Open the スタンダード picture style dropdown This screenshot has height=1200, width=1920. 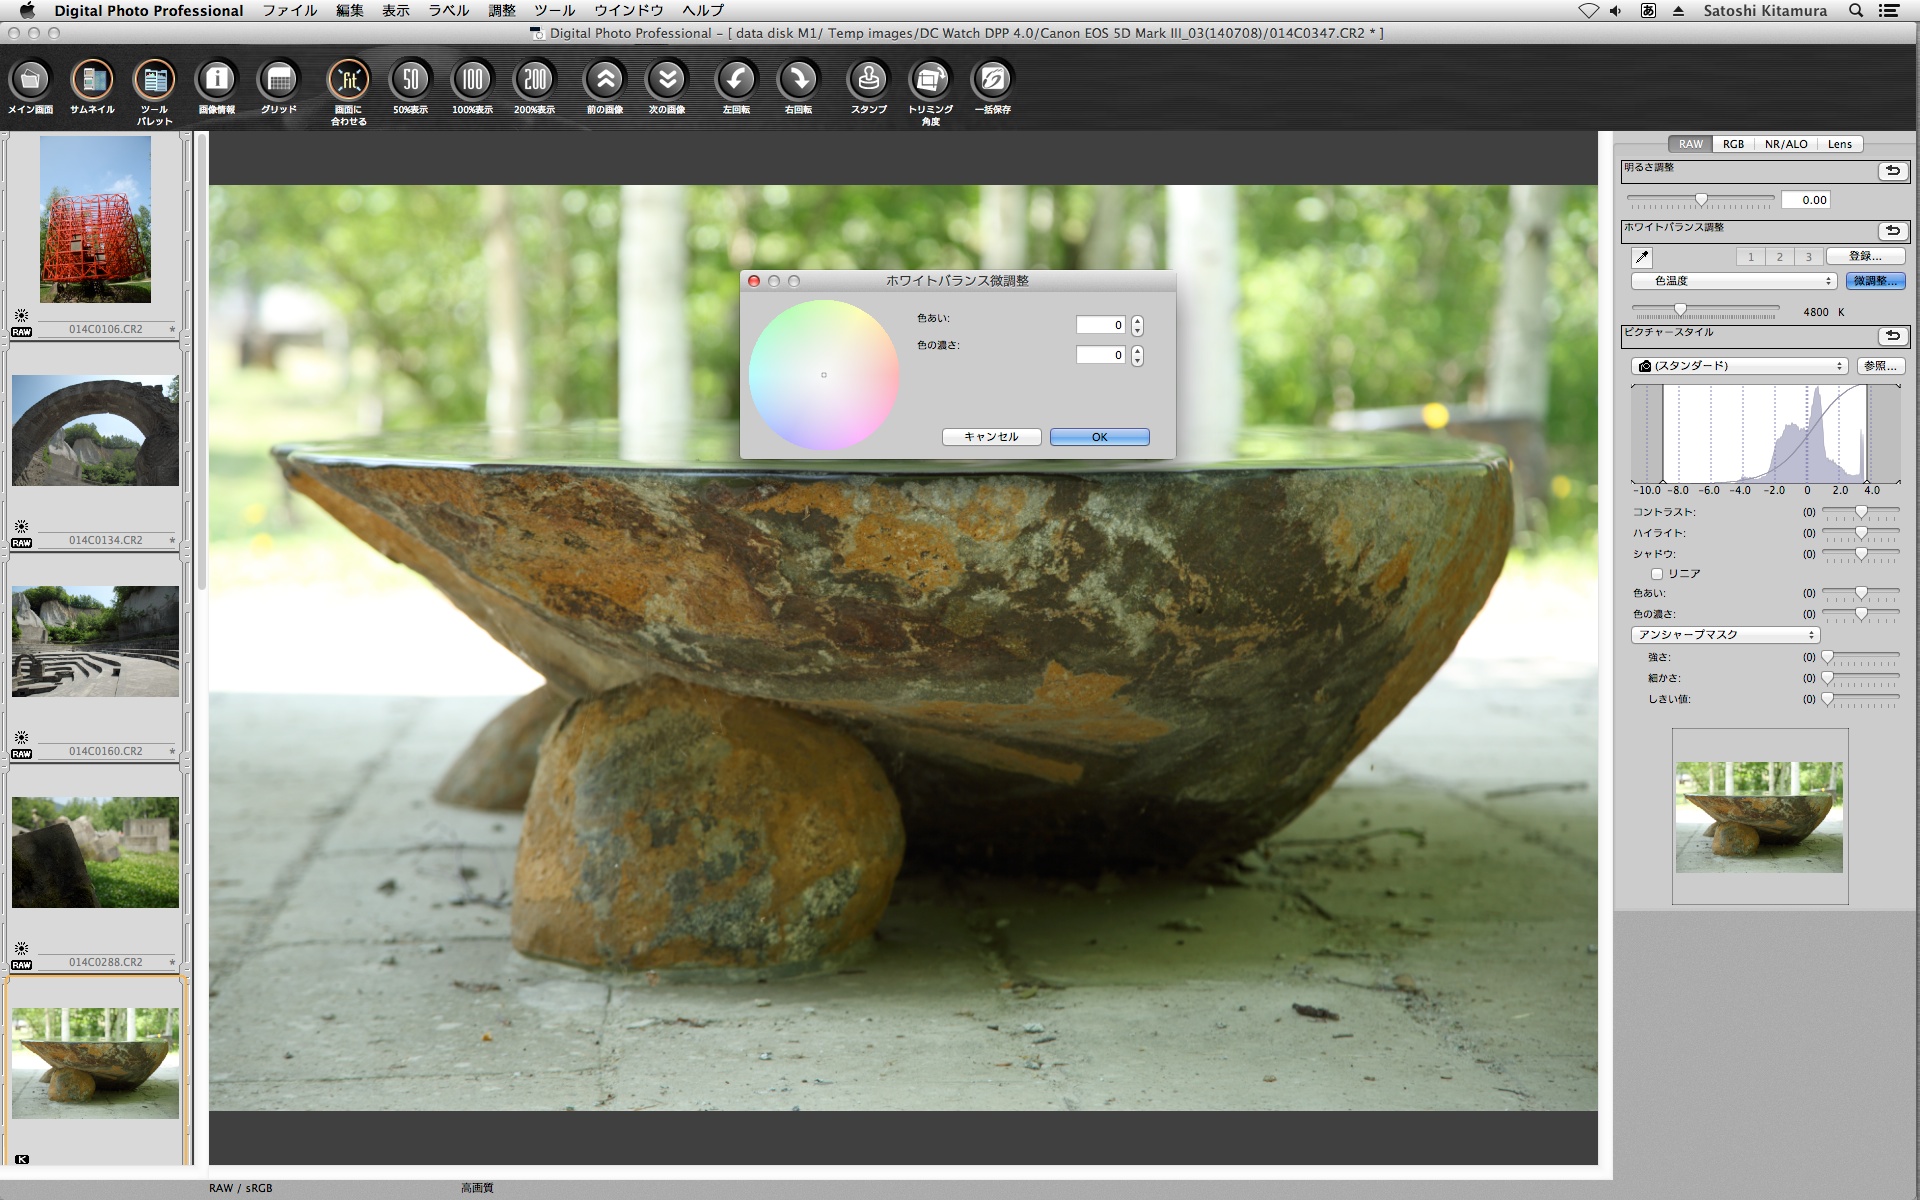click(1739, 366)
